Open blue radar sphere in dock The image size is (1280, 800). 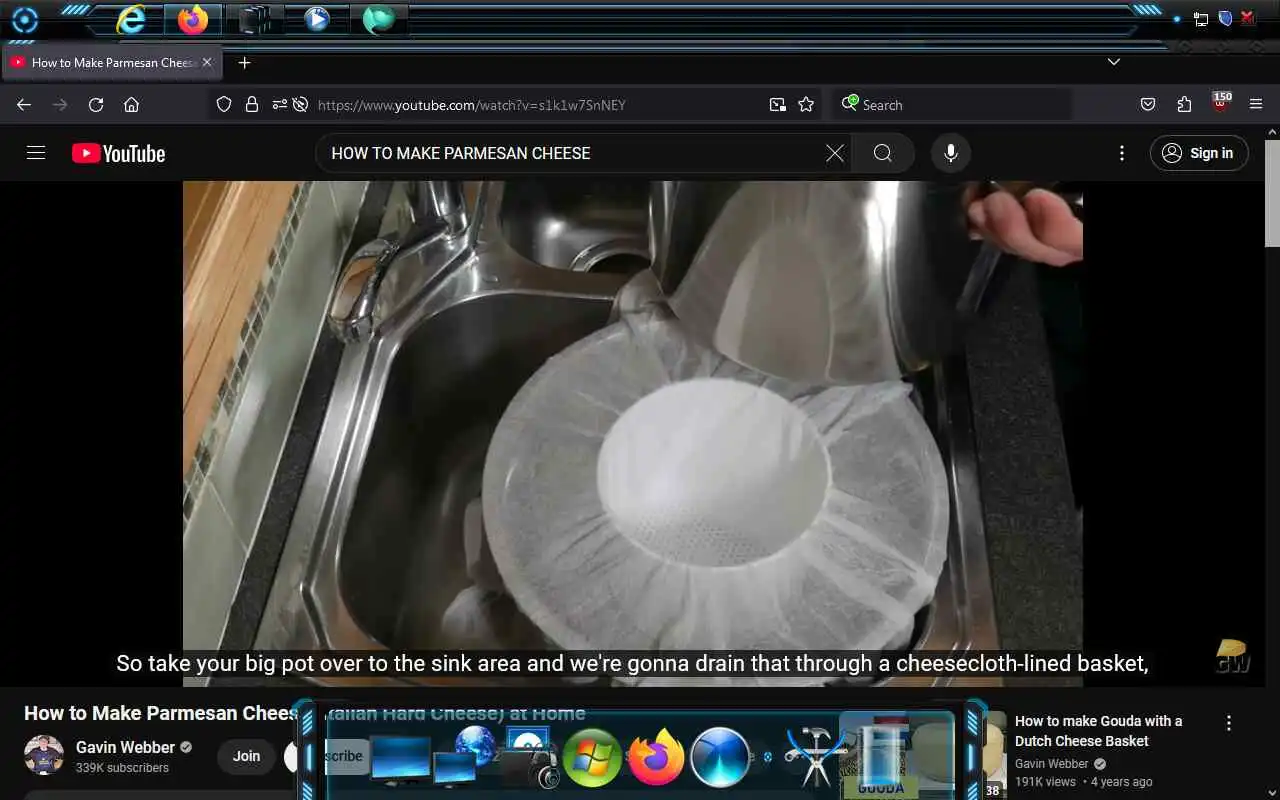click(x=720, y=757)
